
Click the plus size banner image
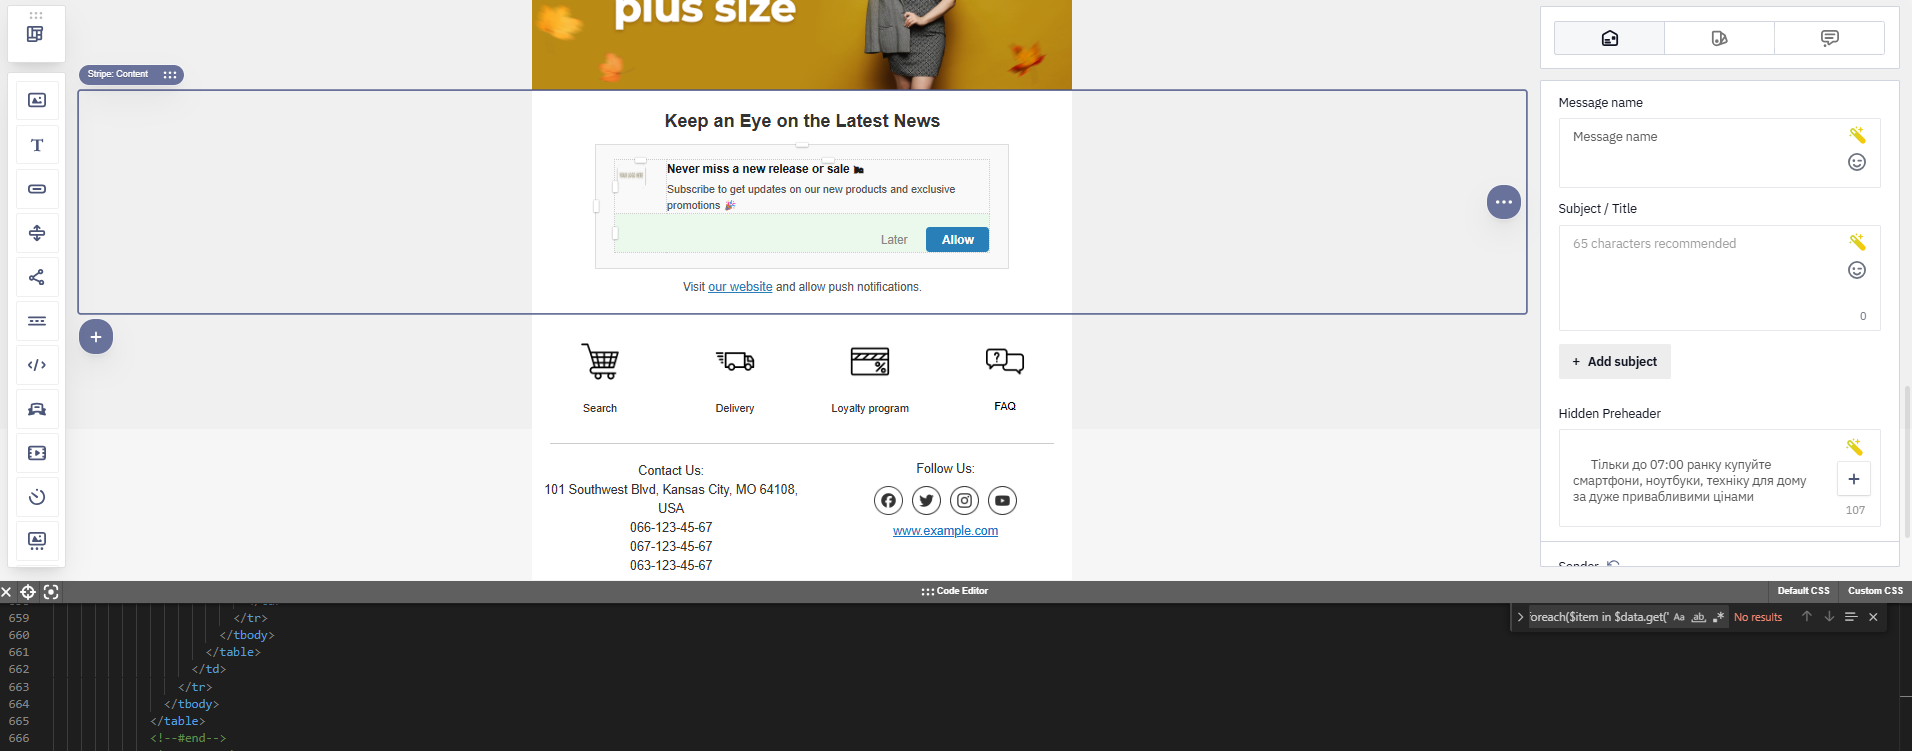pyautogui.click(x=802, y=44)
